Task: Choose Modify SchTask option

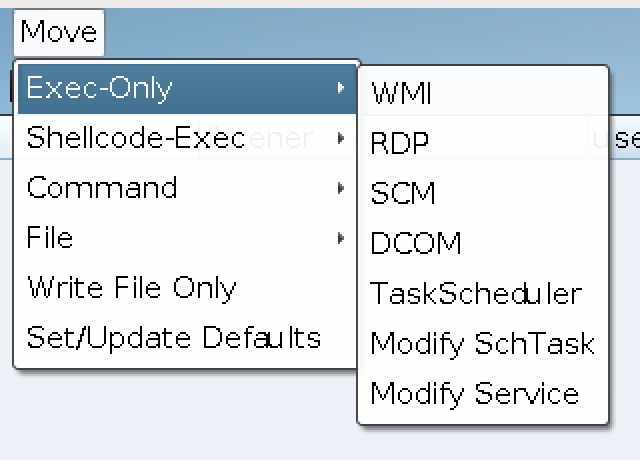Action: coord(483,343)
